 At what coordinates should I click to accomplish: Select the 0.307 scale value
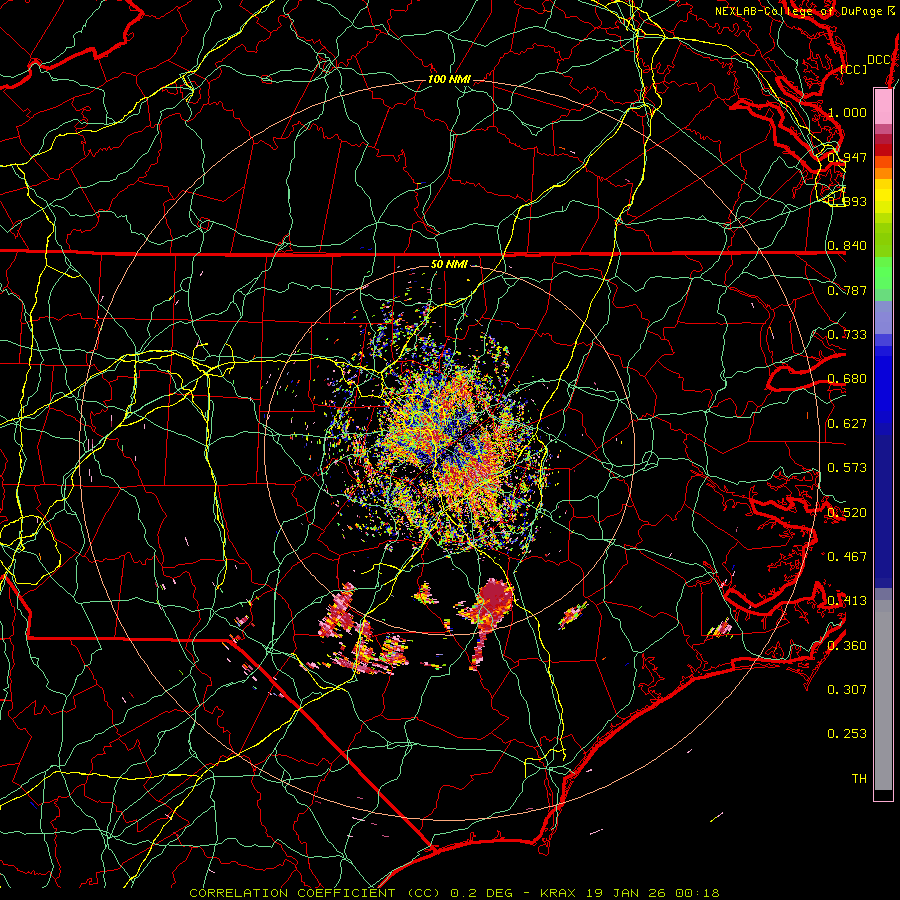847,690
